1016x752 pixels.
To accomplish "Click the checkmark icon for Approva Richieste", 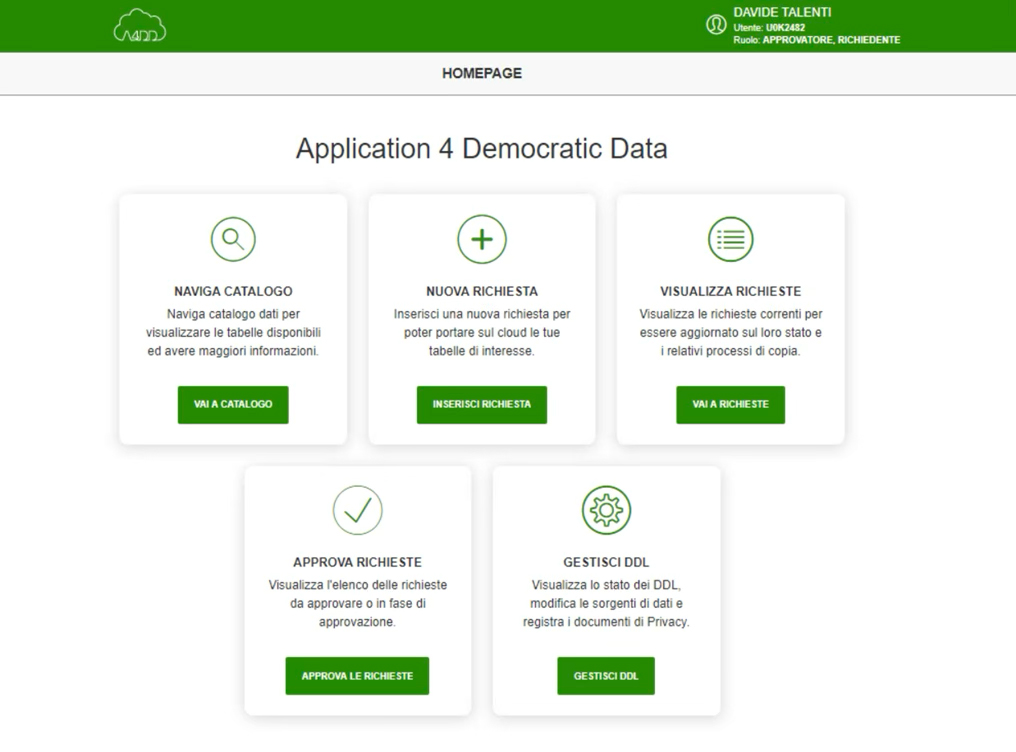I will [358, 510].
